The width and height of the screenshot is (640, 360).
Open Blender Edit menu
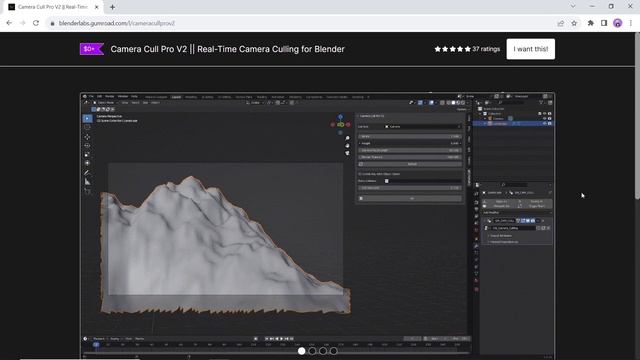click(100, 97)
